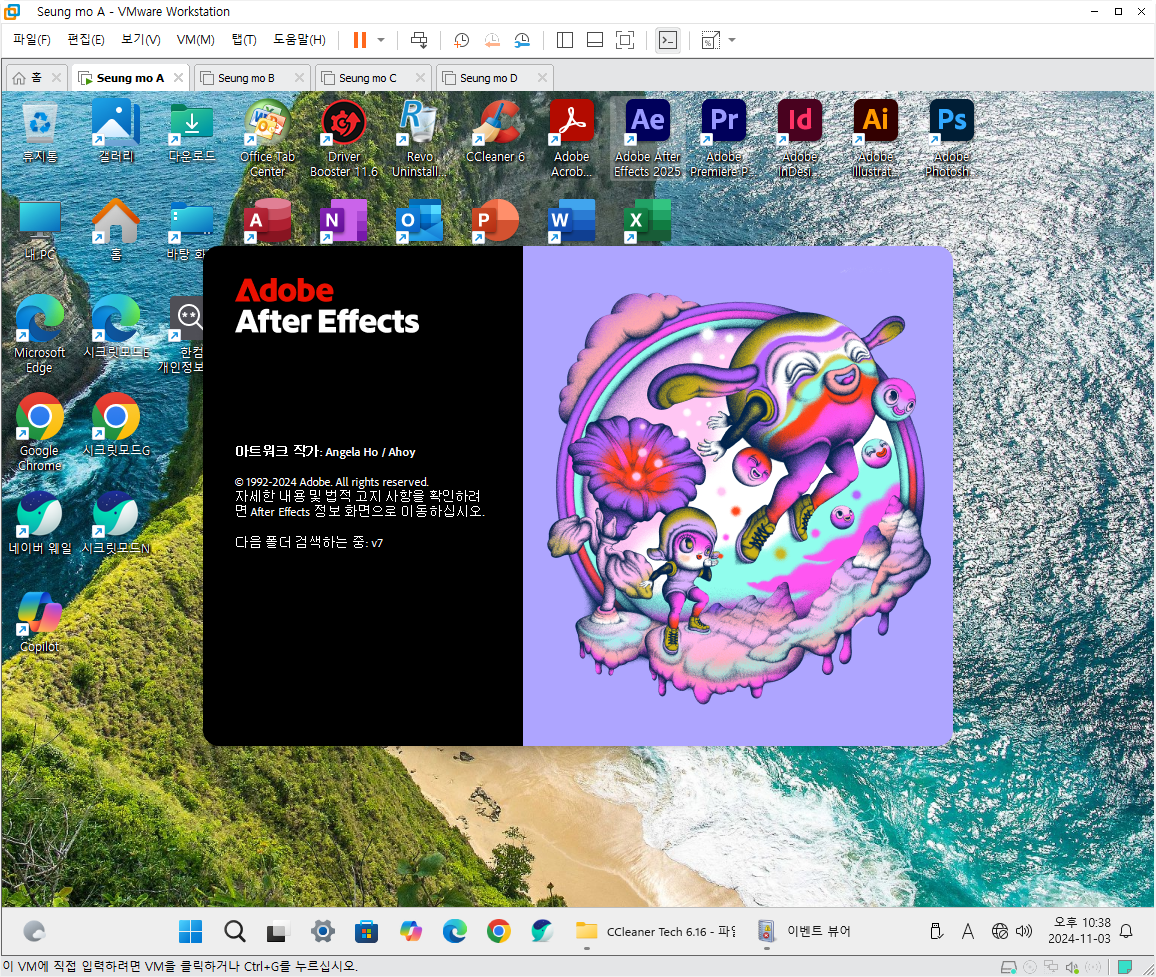
Task: Click the VMware pause VM button
Action: pyautogui.click(x=360, y=40)
